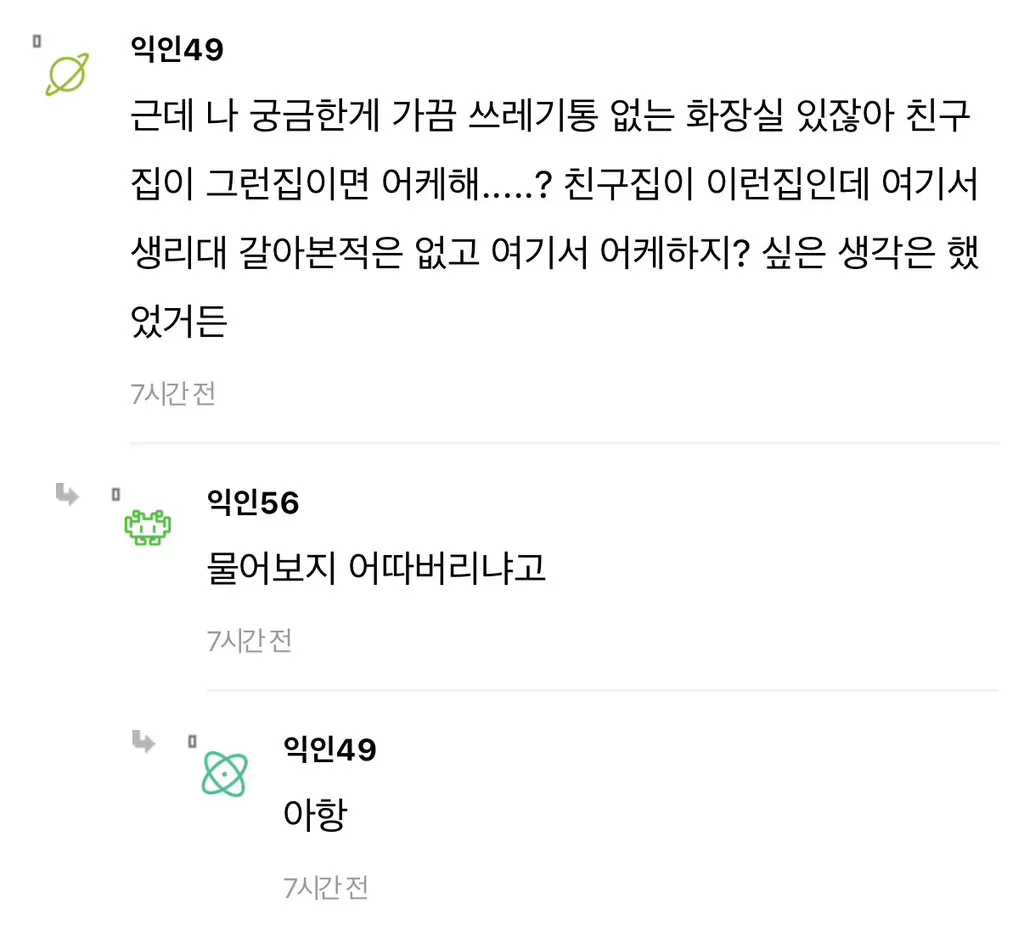
Task: Click reply arrow beside 익인56 comment
Action: tap(67, 494)
